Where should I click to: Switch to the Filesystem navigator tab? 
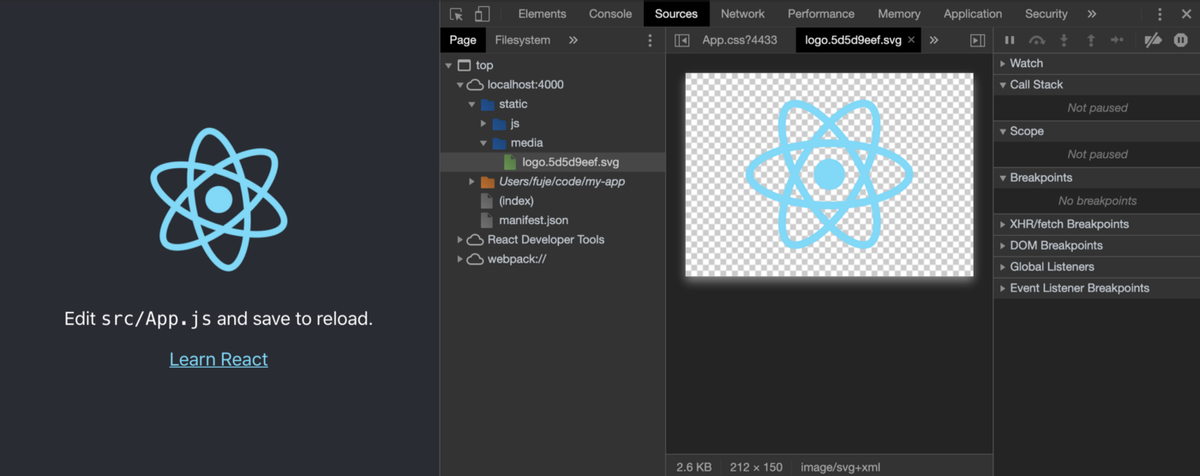coord(523,40)
